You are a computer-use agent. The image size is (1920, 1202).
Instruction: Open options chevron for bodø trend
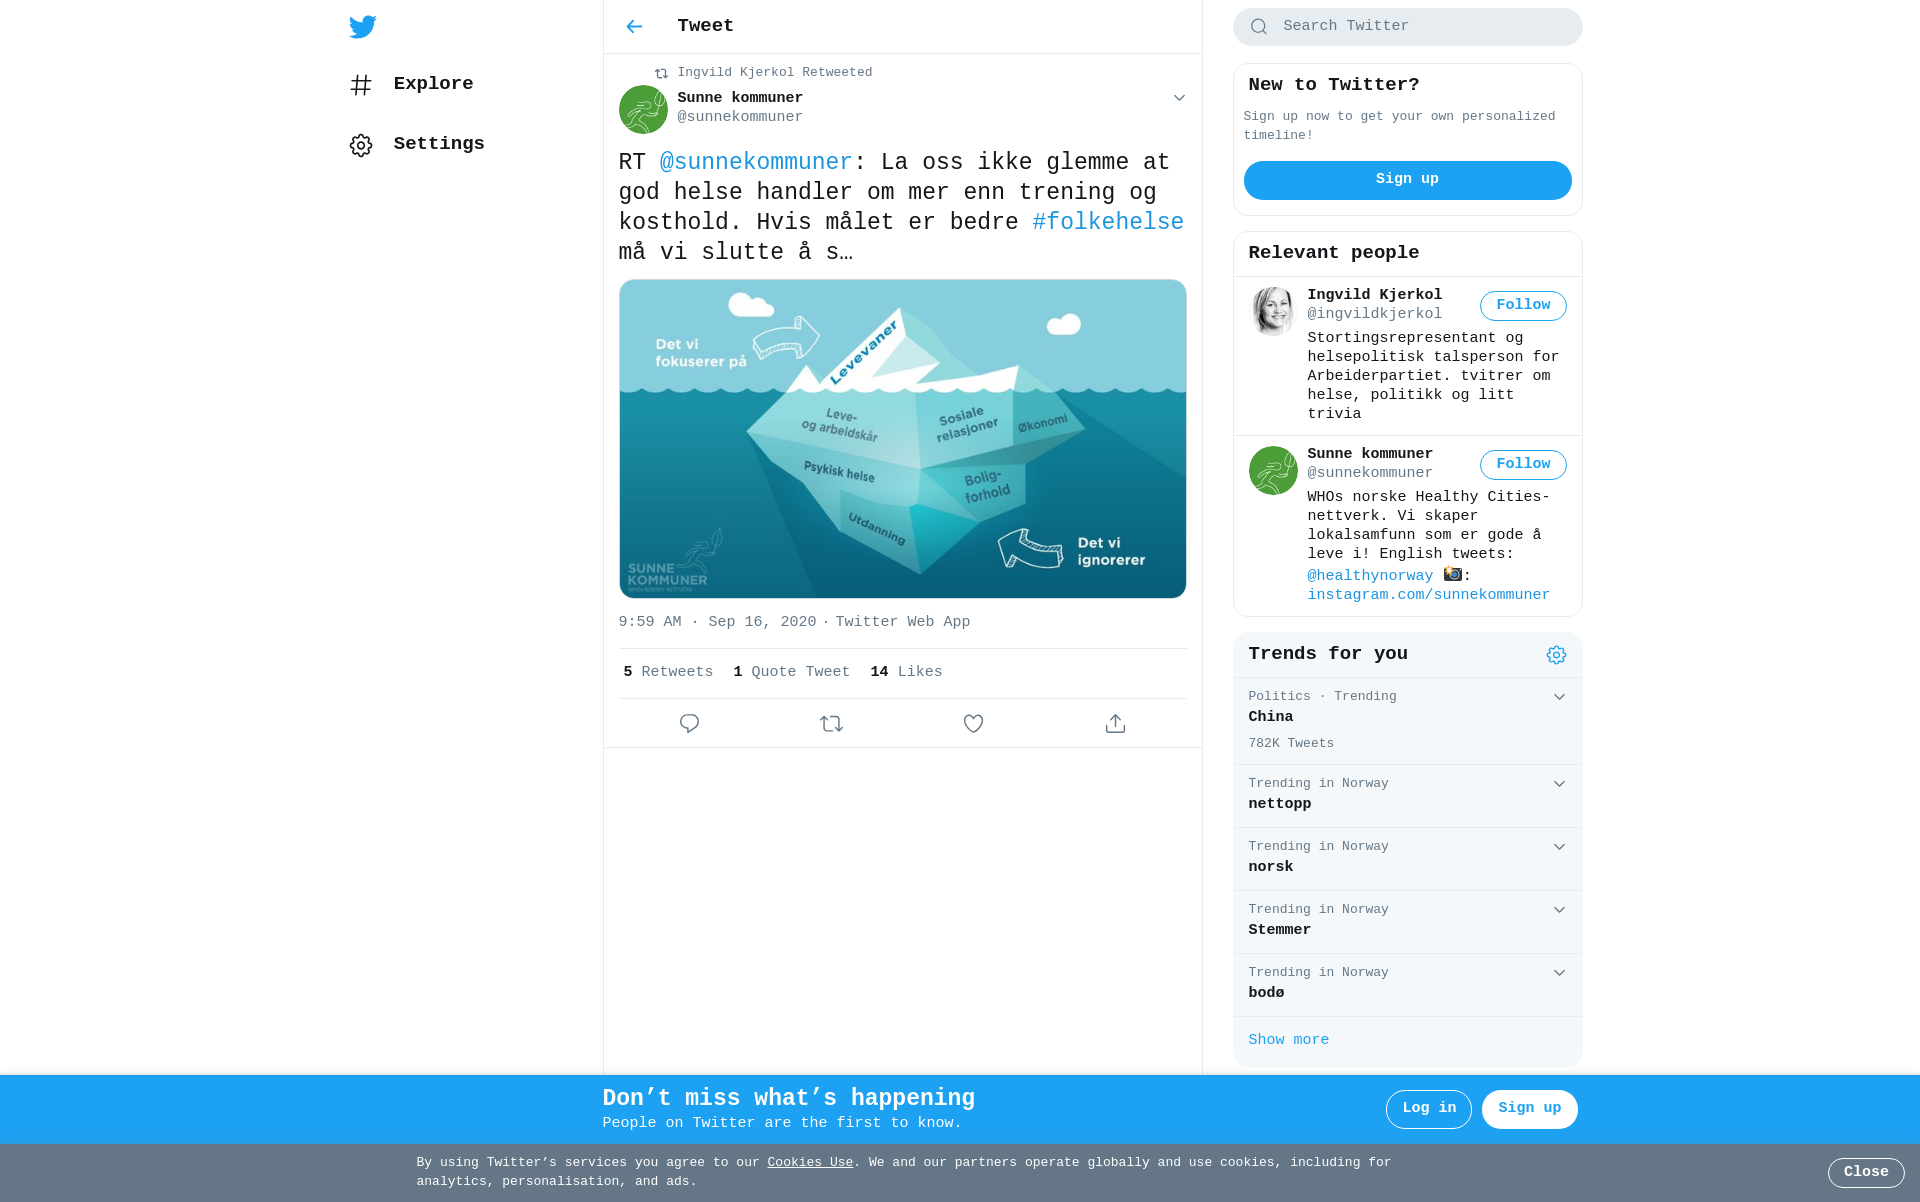click(1559, 973)
